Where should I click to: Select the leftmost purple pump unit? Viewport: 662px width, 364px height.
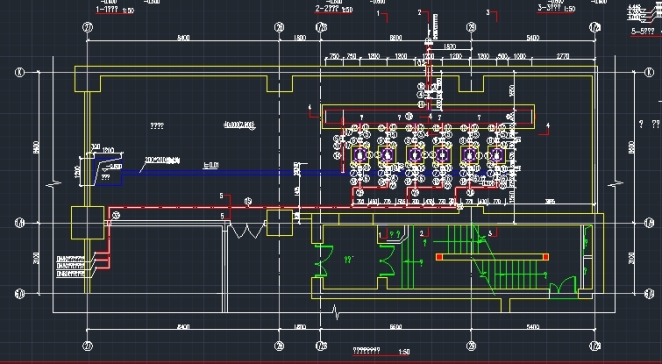click(x=360, y=155)
